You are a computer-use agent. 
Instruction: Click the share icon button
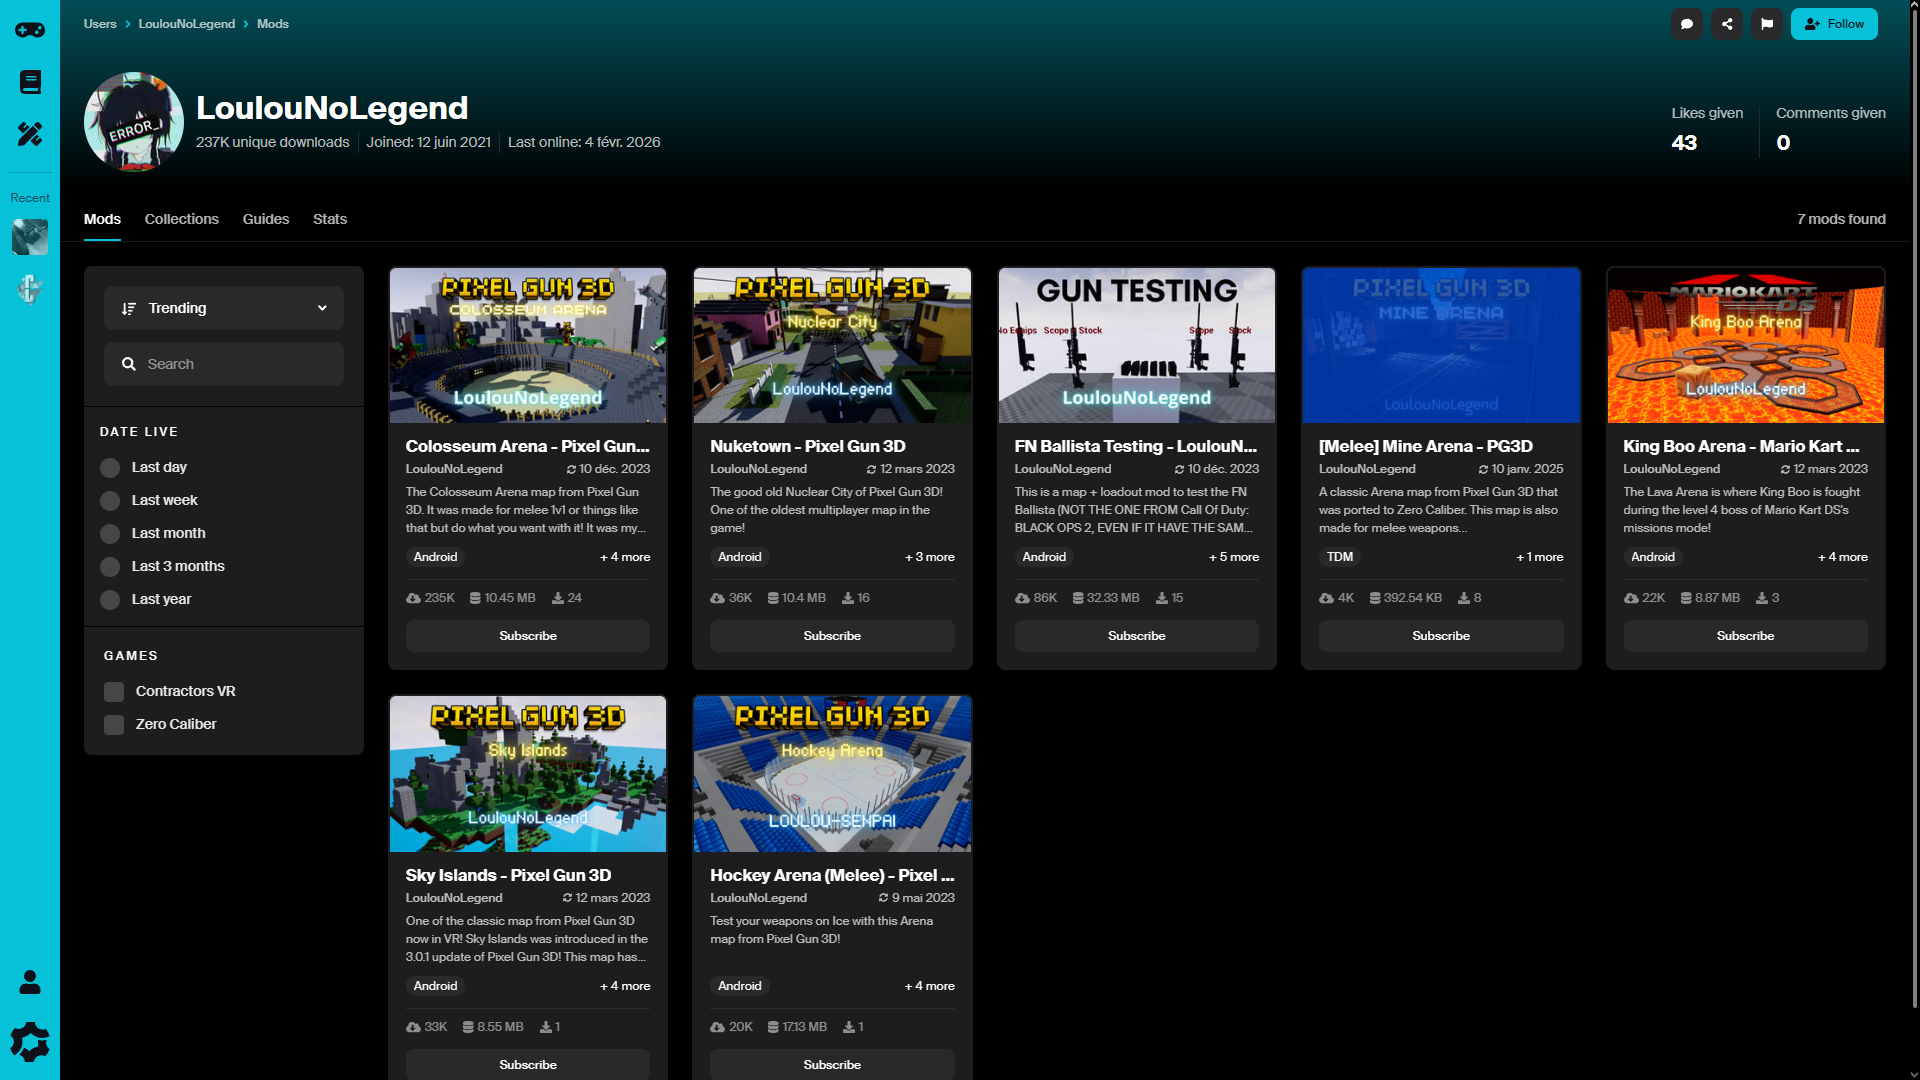click(x=1727, y=24)
